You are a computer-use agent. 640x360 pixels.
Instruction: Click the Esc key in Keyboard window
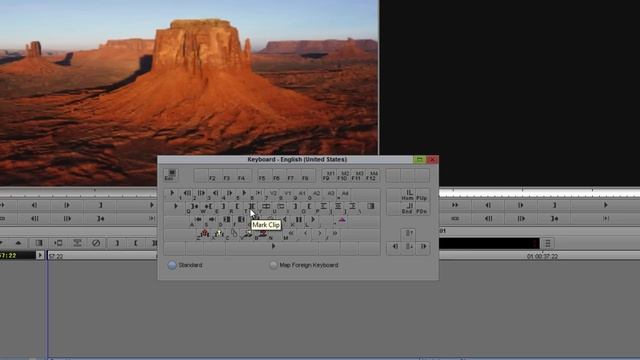click(x=171, y=175)
